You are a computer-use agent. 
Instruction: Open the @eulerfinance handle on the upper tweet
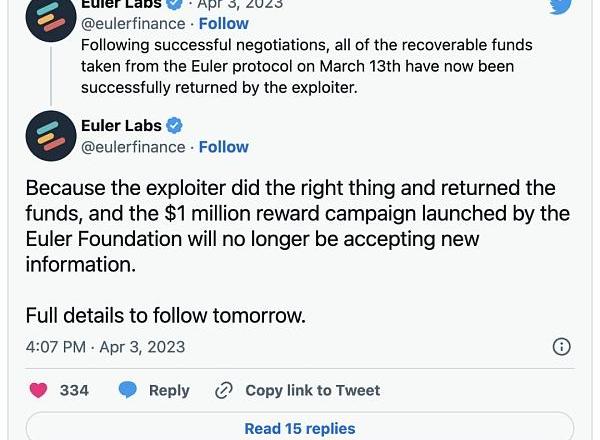[133, 23]
